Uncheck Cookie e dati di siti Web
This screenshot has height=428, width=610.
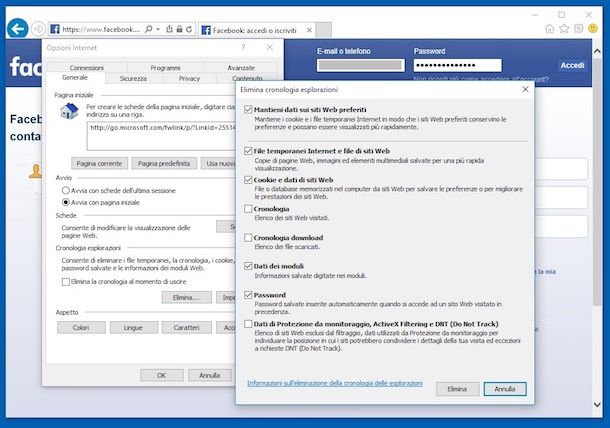tap(248, 180)
